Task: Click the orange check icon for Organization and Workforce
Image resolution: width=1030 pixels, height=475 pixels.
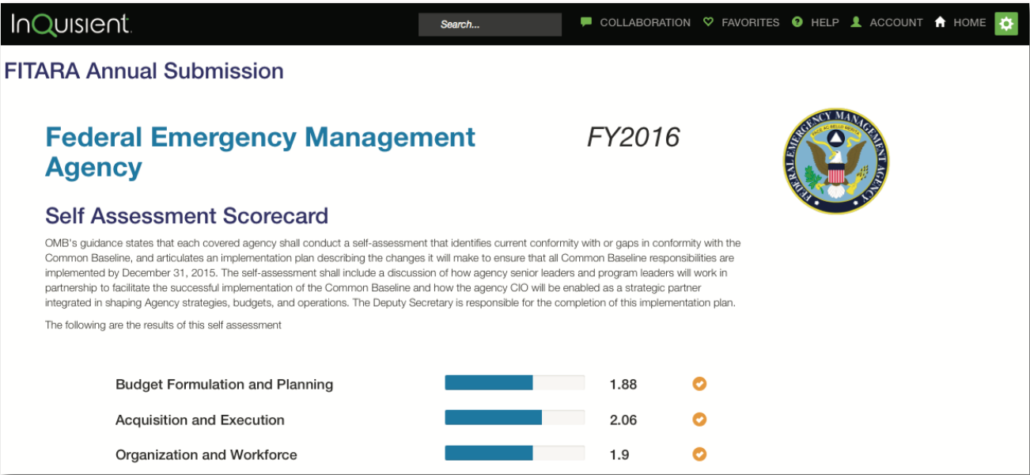Action: (x=700, y=454)
